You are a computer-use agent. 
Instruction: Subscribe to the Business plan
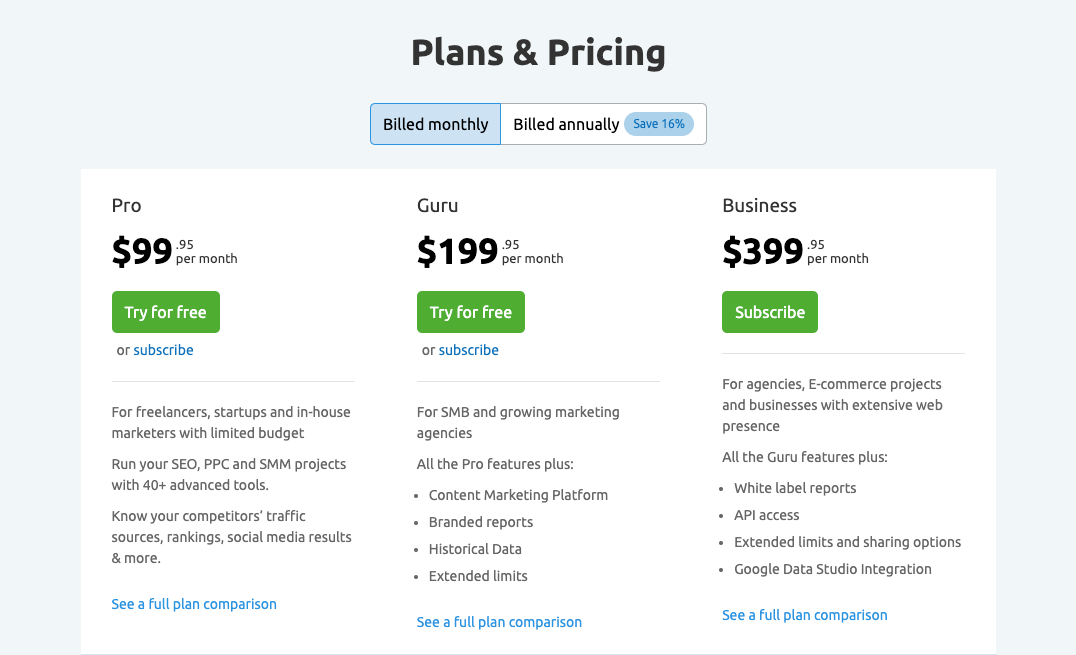tap(769, 311)
